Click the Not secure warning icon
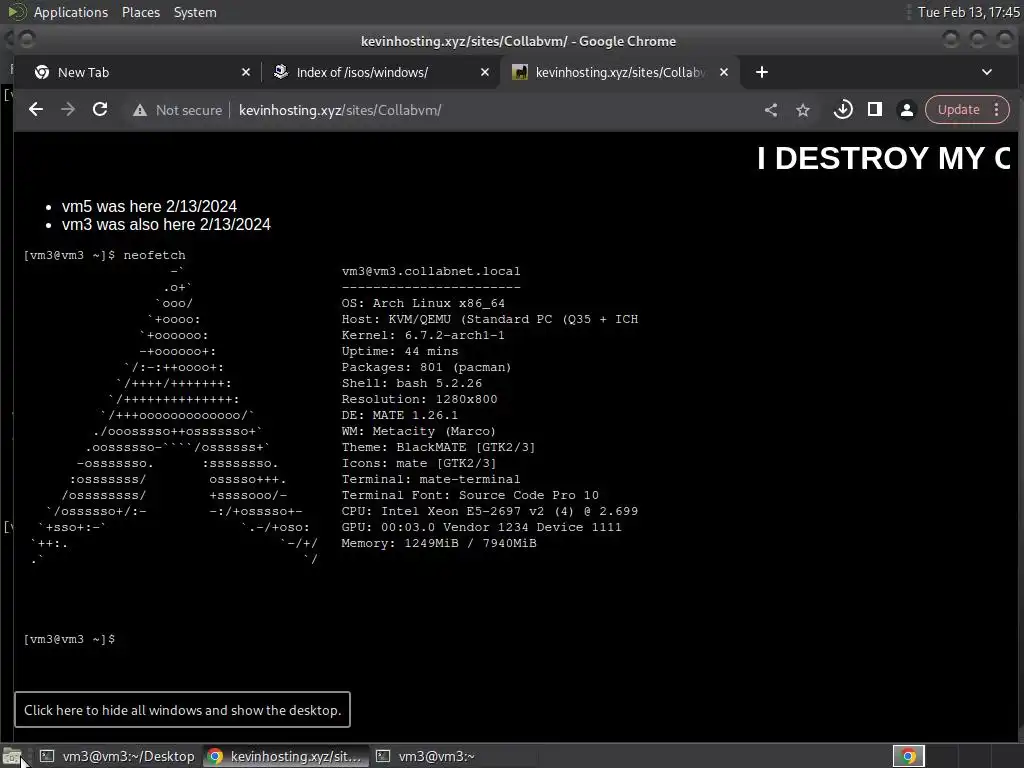 140,110
